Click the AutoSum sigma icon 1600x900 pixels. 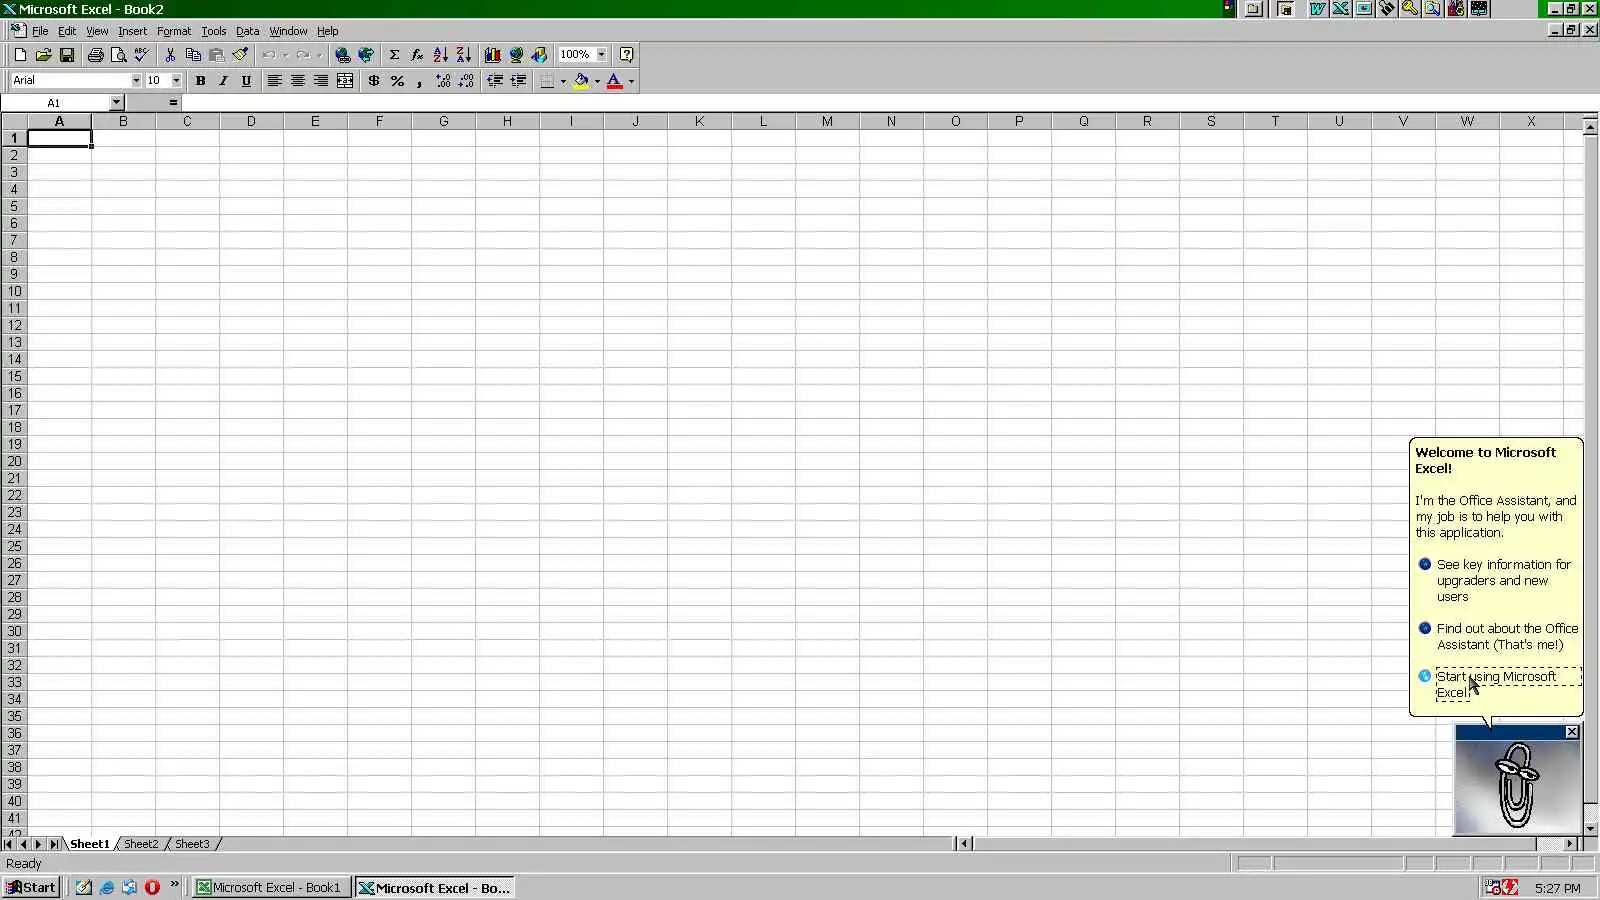tap(394, 55)
